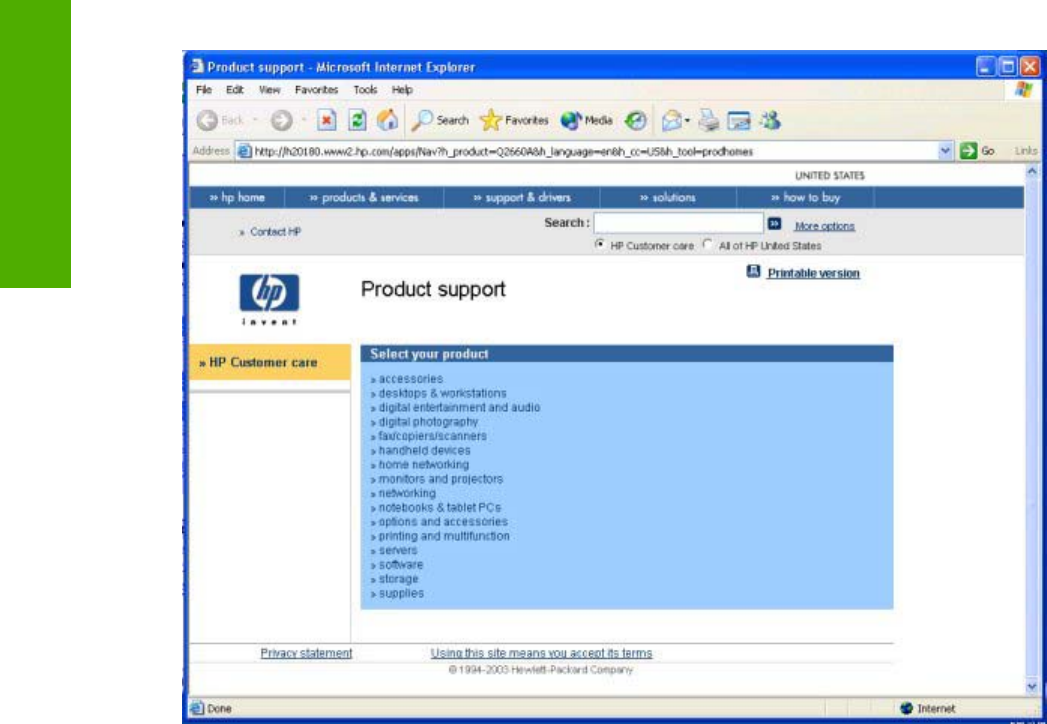Click the printable version printer icon

tap(753, 271)
